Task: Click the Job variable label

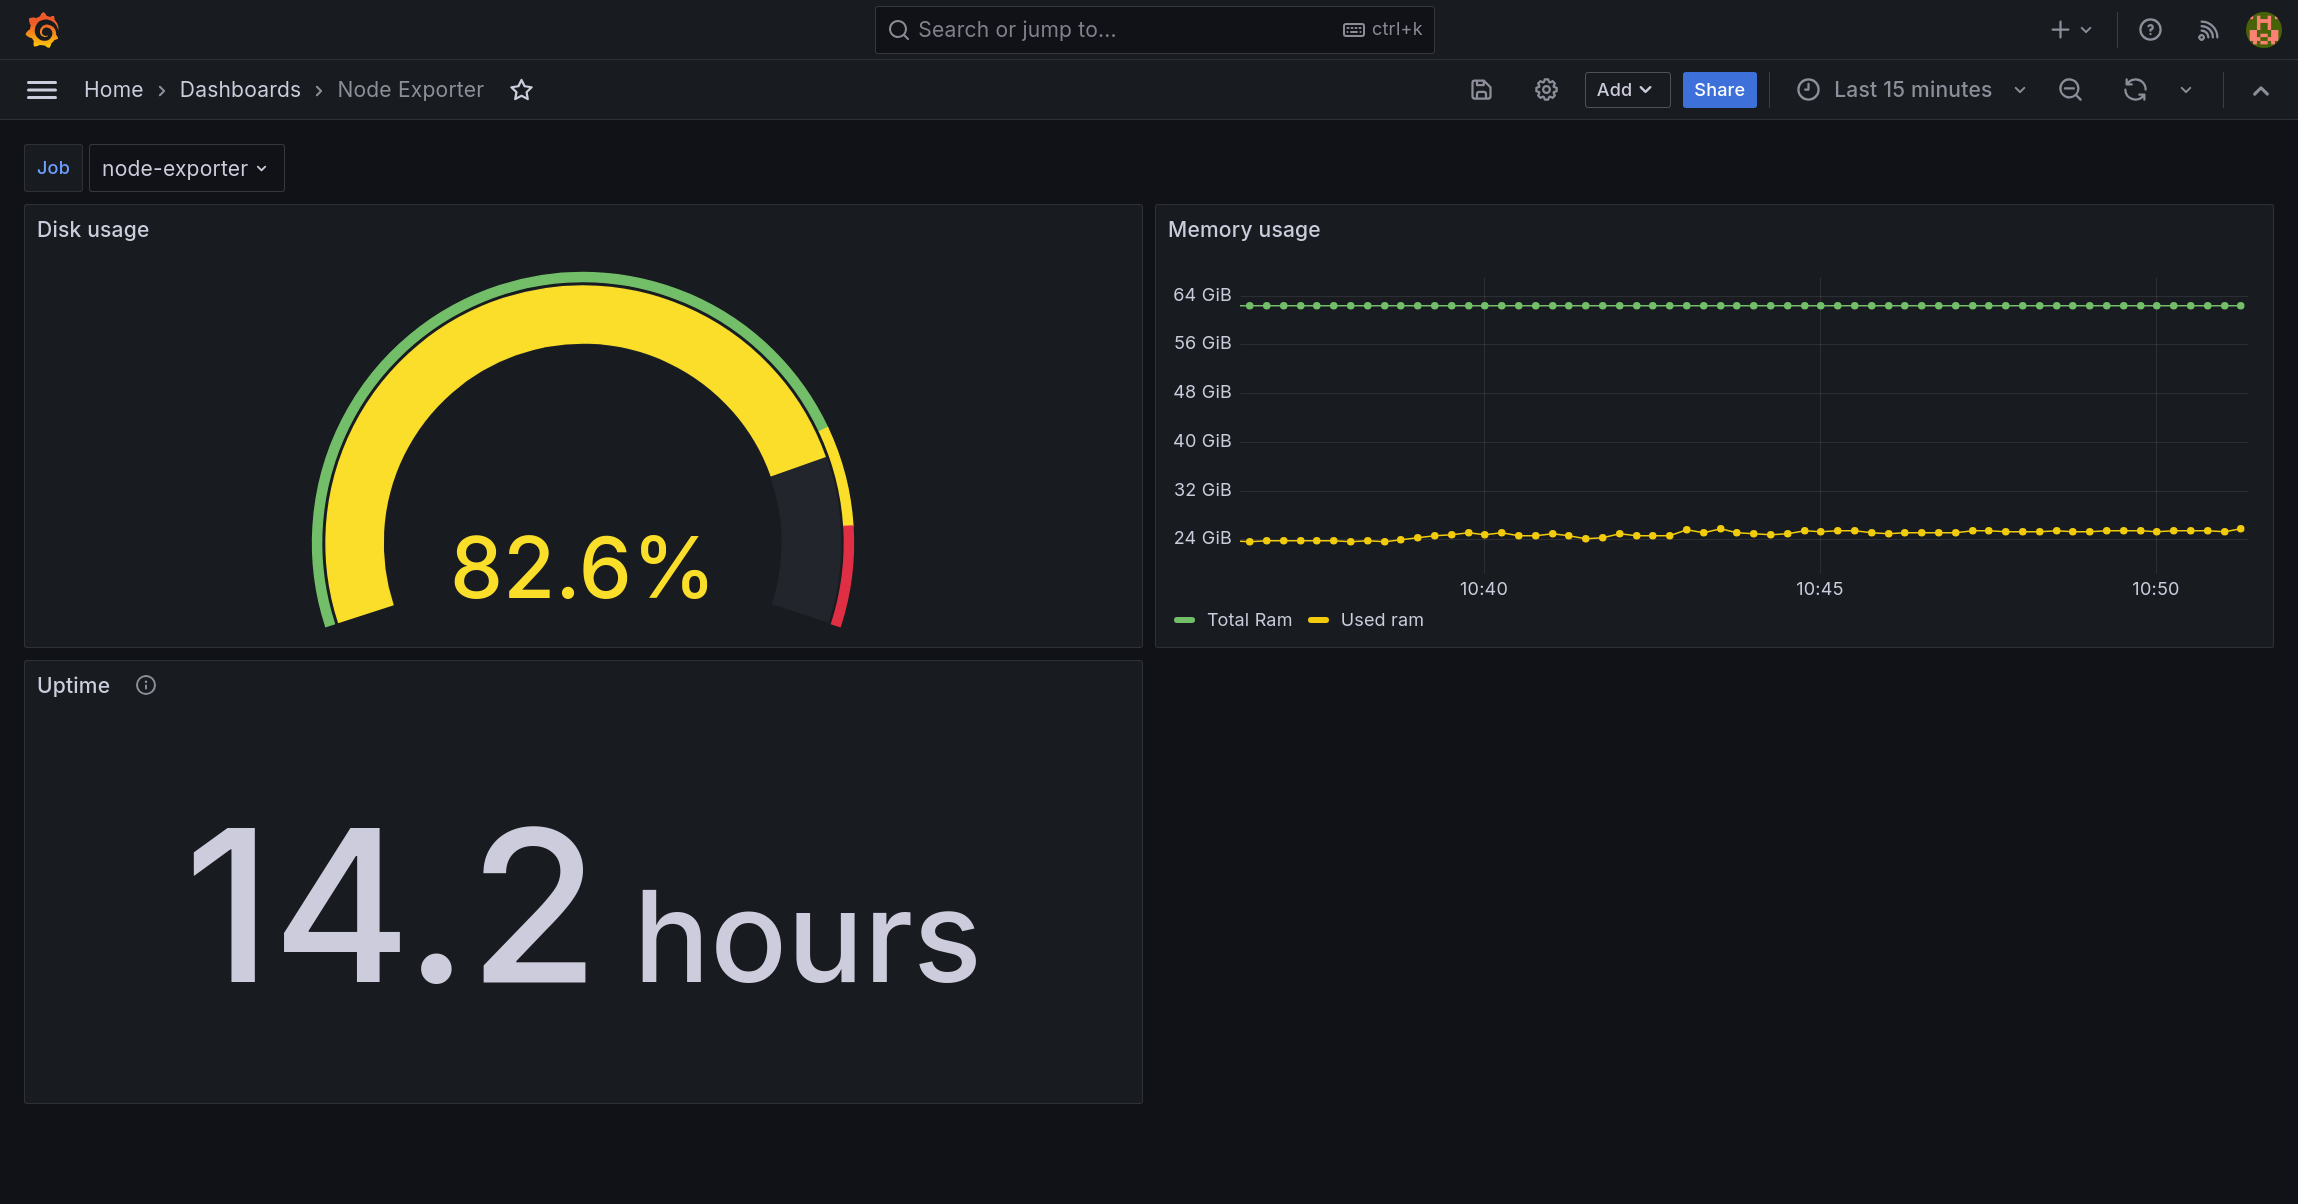Action: [x=53, y=168]
